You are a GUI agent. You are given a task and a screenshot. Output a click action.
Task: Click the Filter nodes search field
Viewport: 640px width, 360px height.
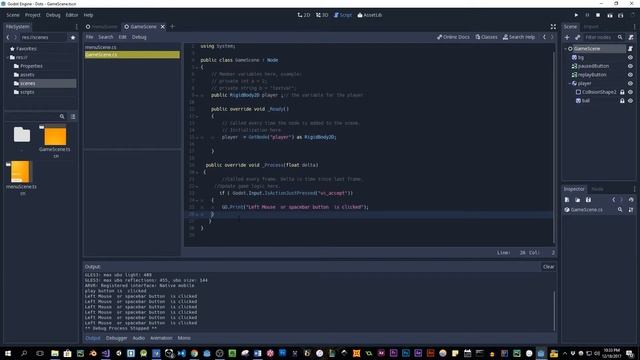click(604, 37)
